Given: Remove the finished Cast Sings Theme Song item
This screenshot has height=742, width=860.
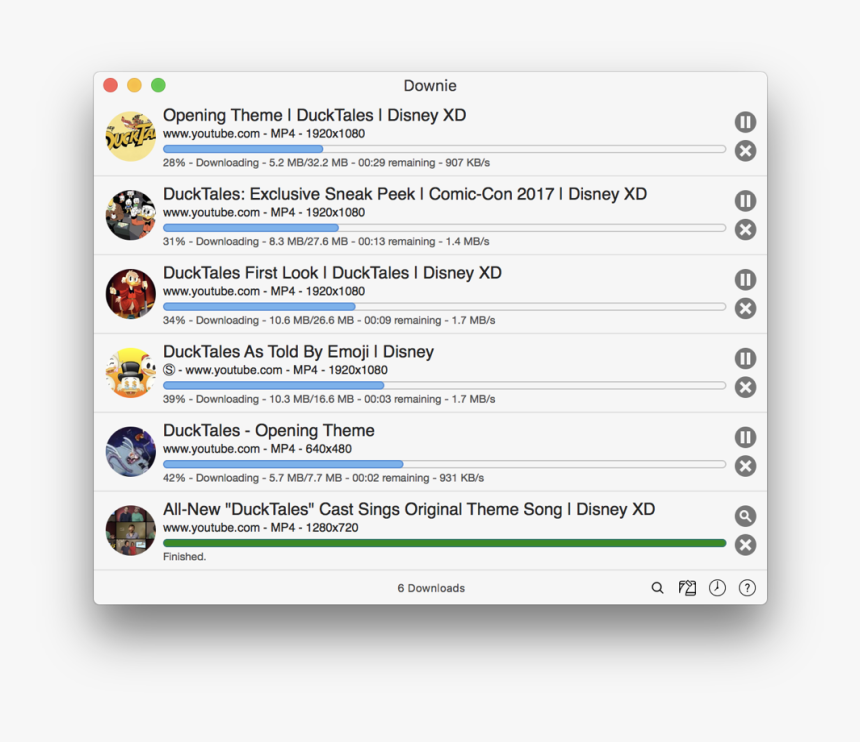Looking at the screenshot, I should [745, 545].
